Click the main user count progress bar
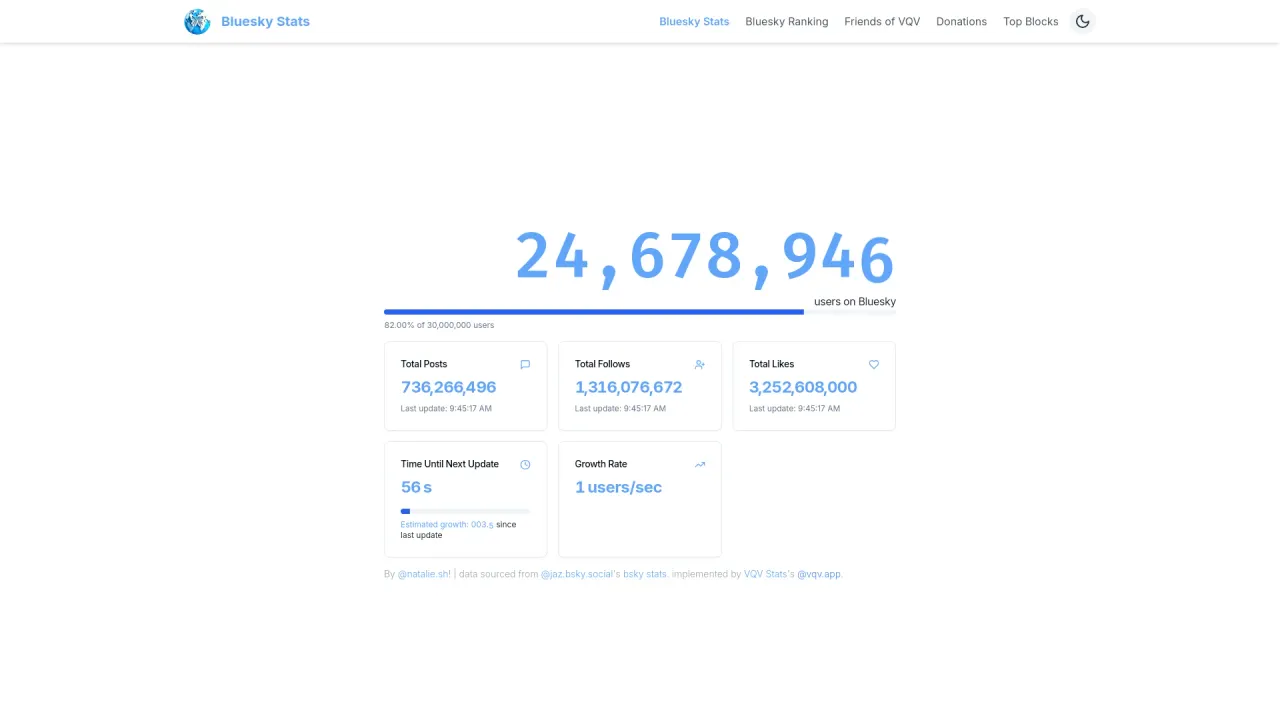Image resolution: width=1280 pixels, height=720 pixels. pyautogui.click(x=640, y=311)
